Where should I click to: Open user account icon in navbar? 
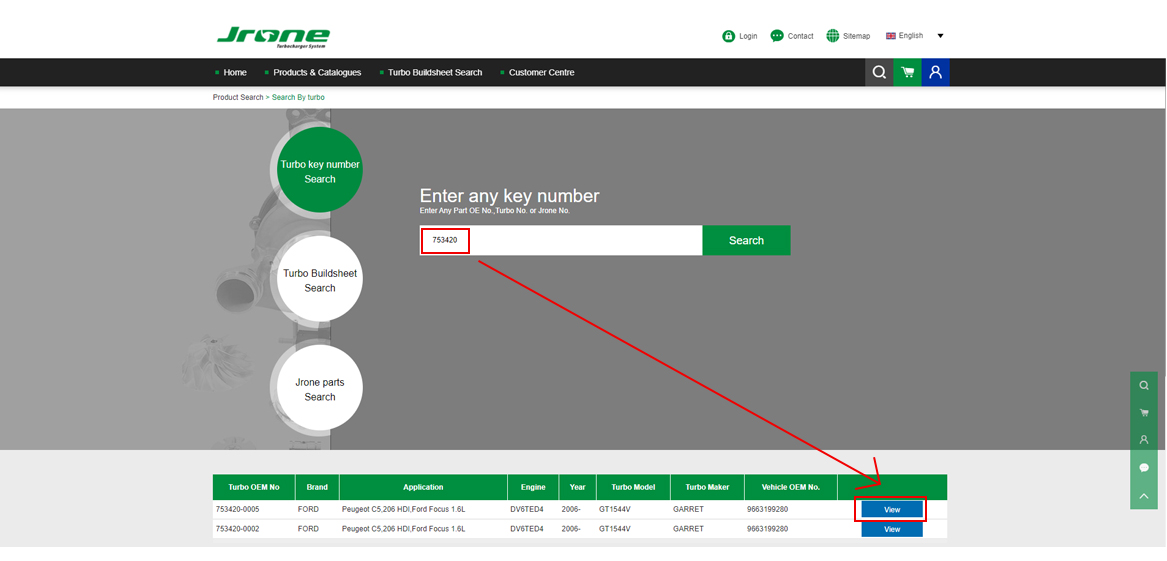936,72
